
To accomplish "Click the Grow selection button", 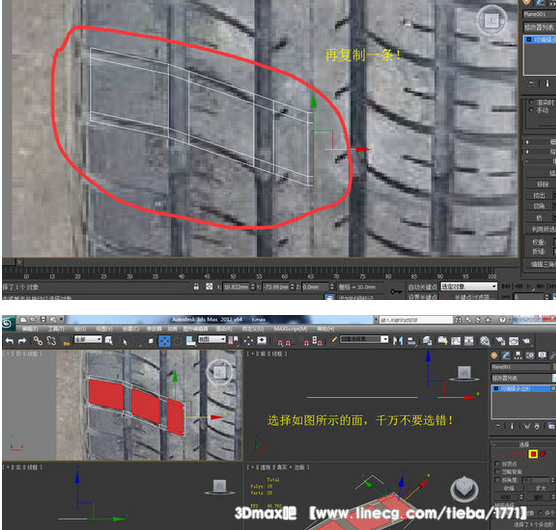I will pyautogui.click(x=541, y=489).
